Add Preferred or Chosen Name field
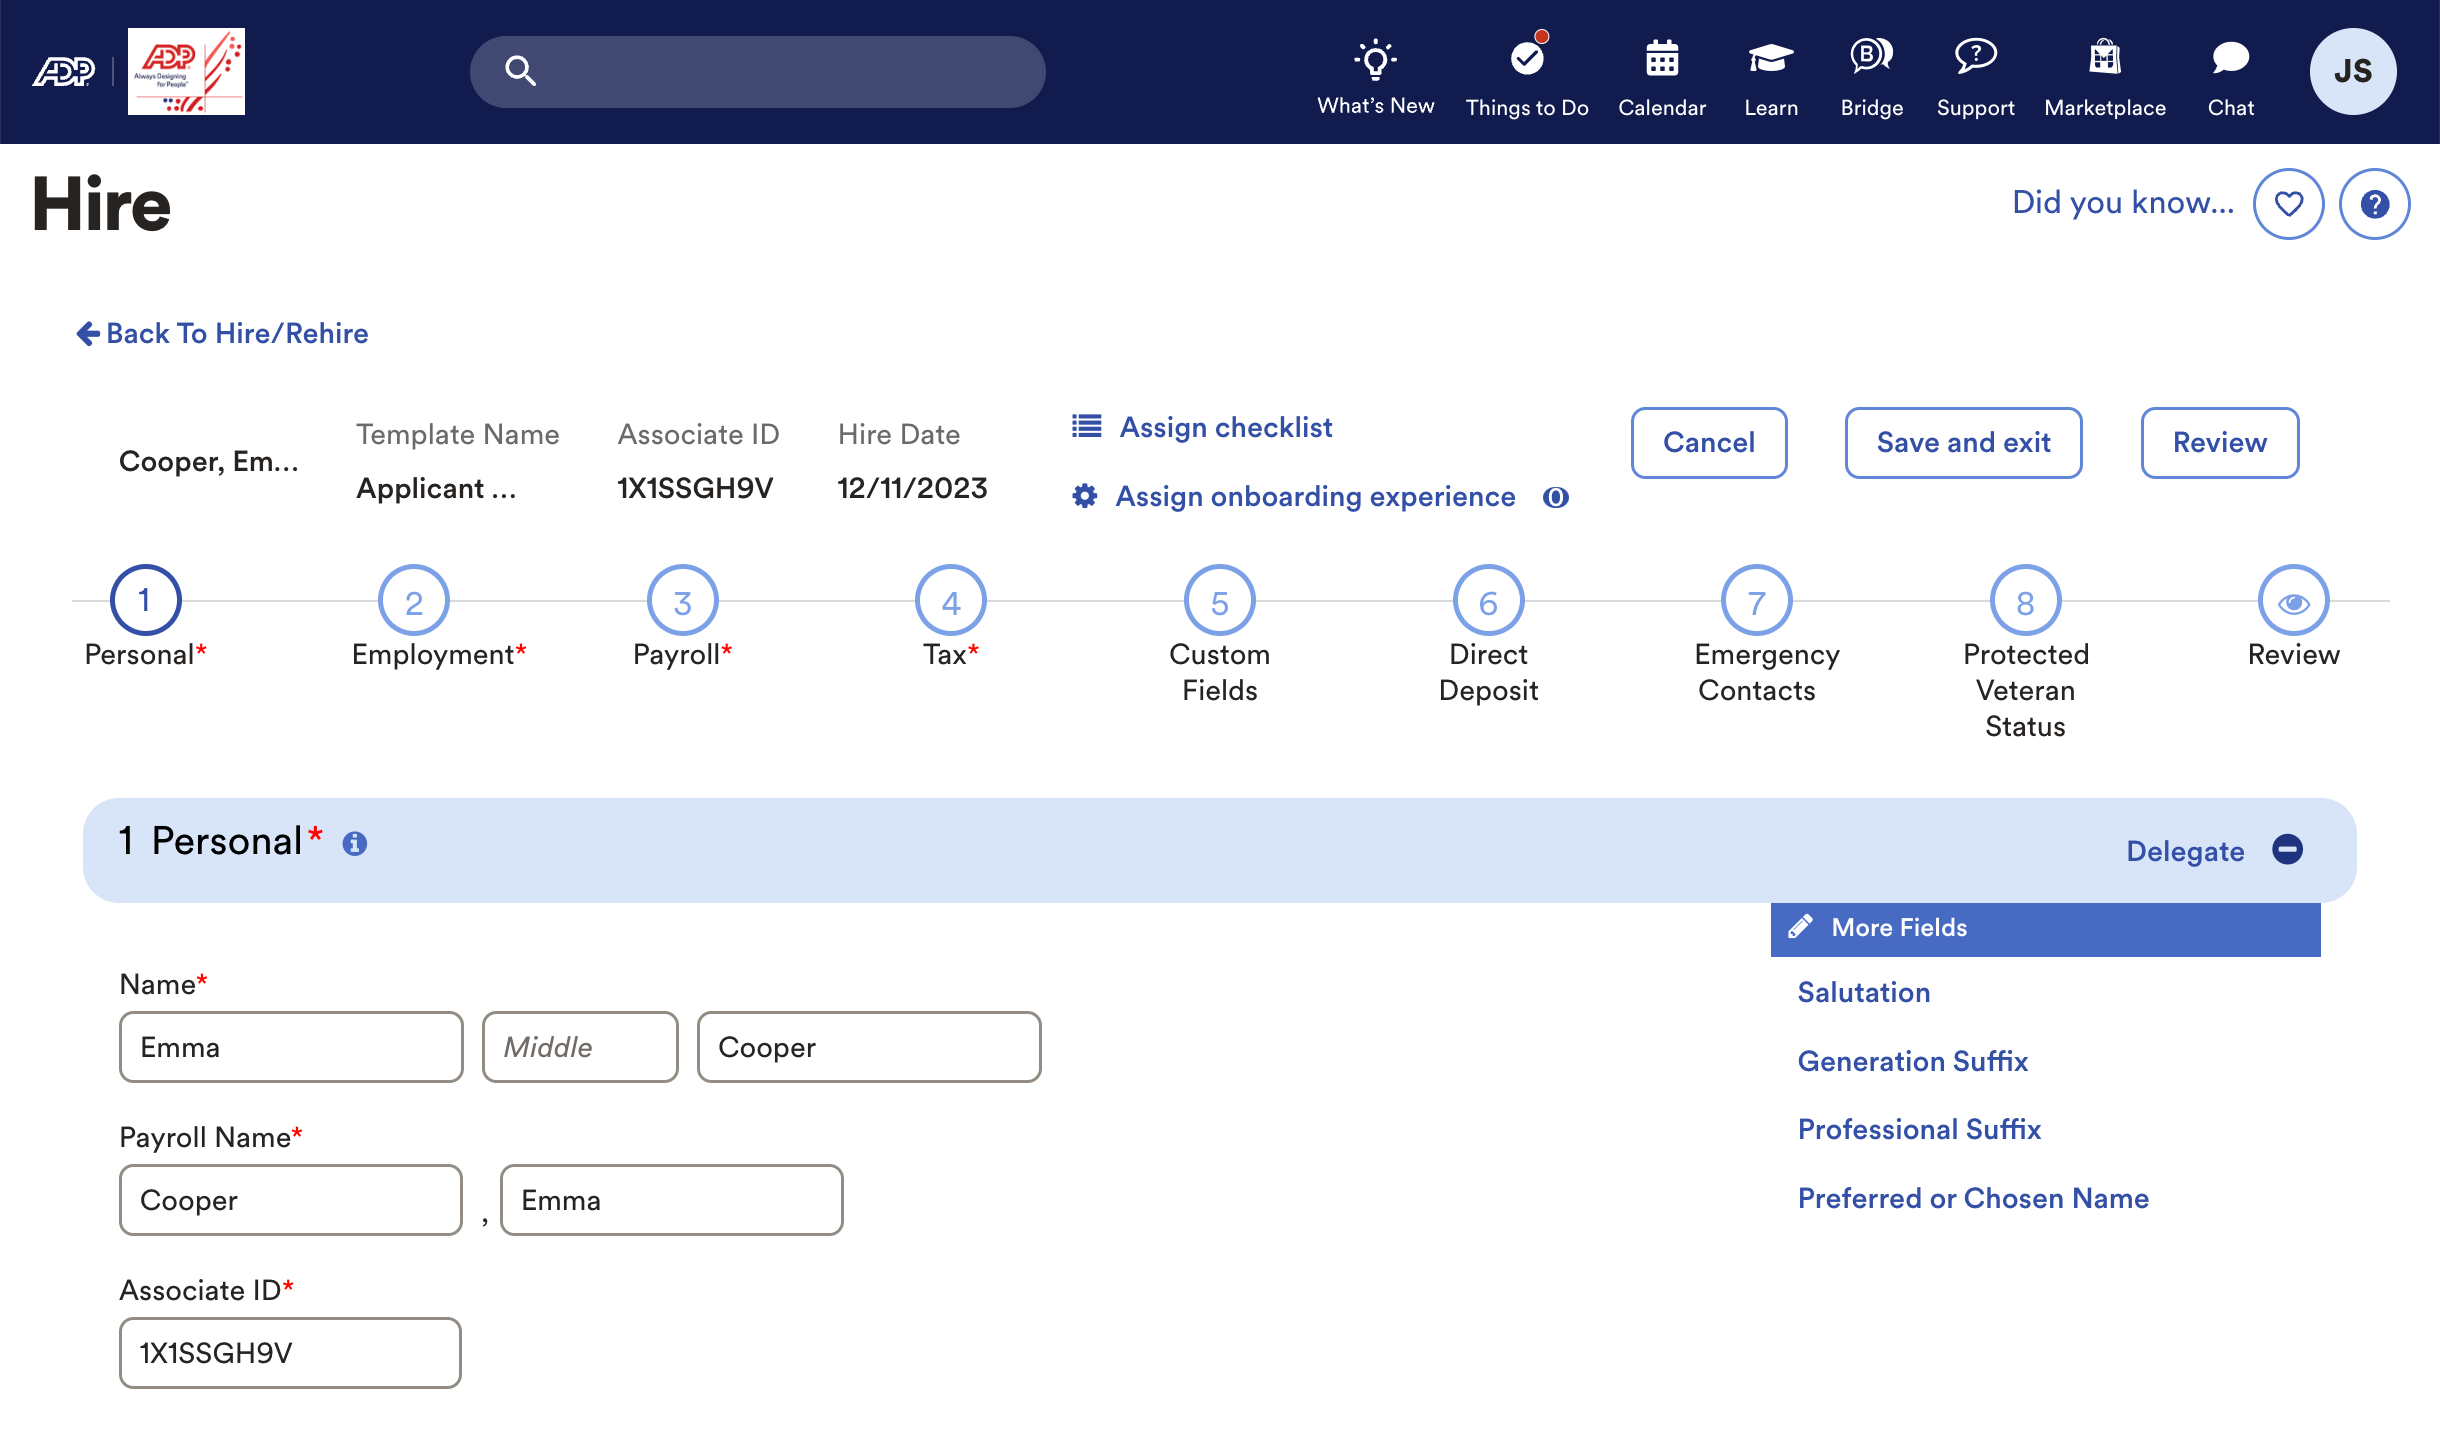 tap(1973, 1198)
